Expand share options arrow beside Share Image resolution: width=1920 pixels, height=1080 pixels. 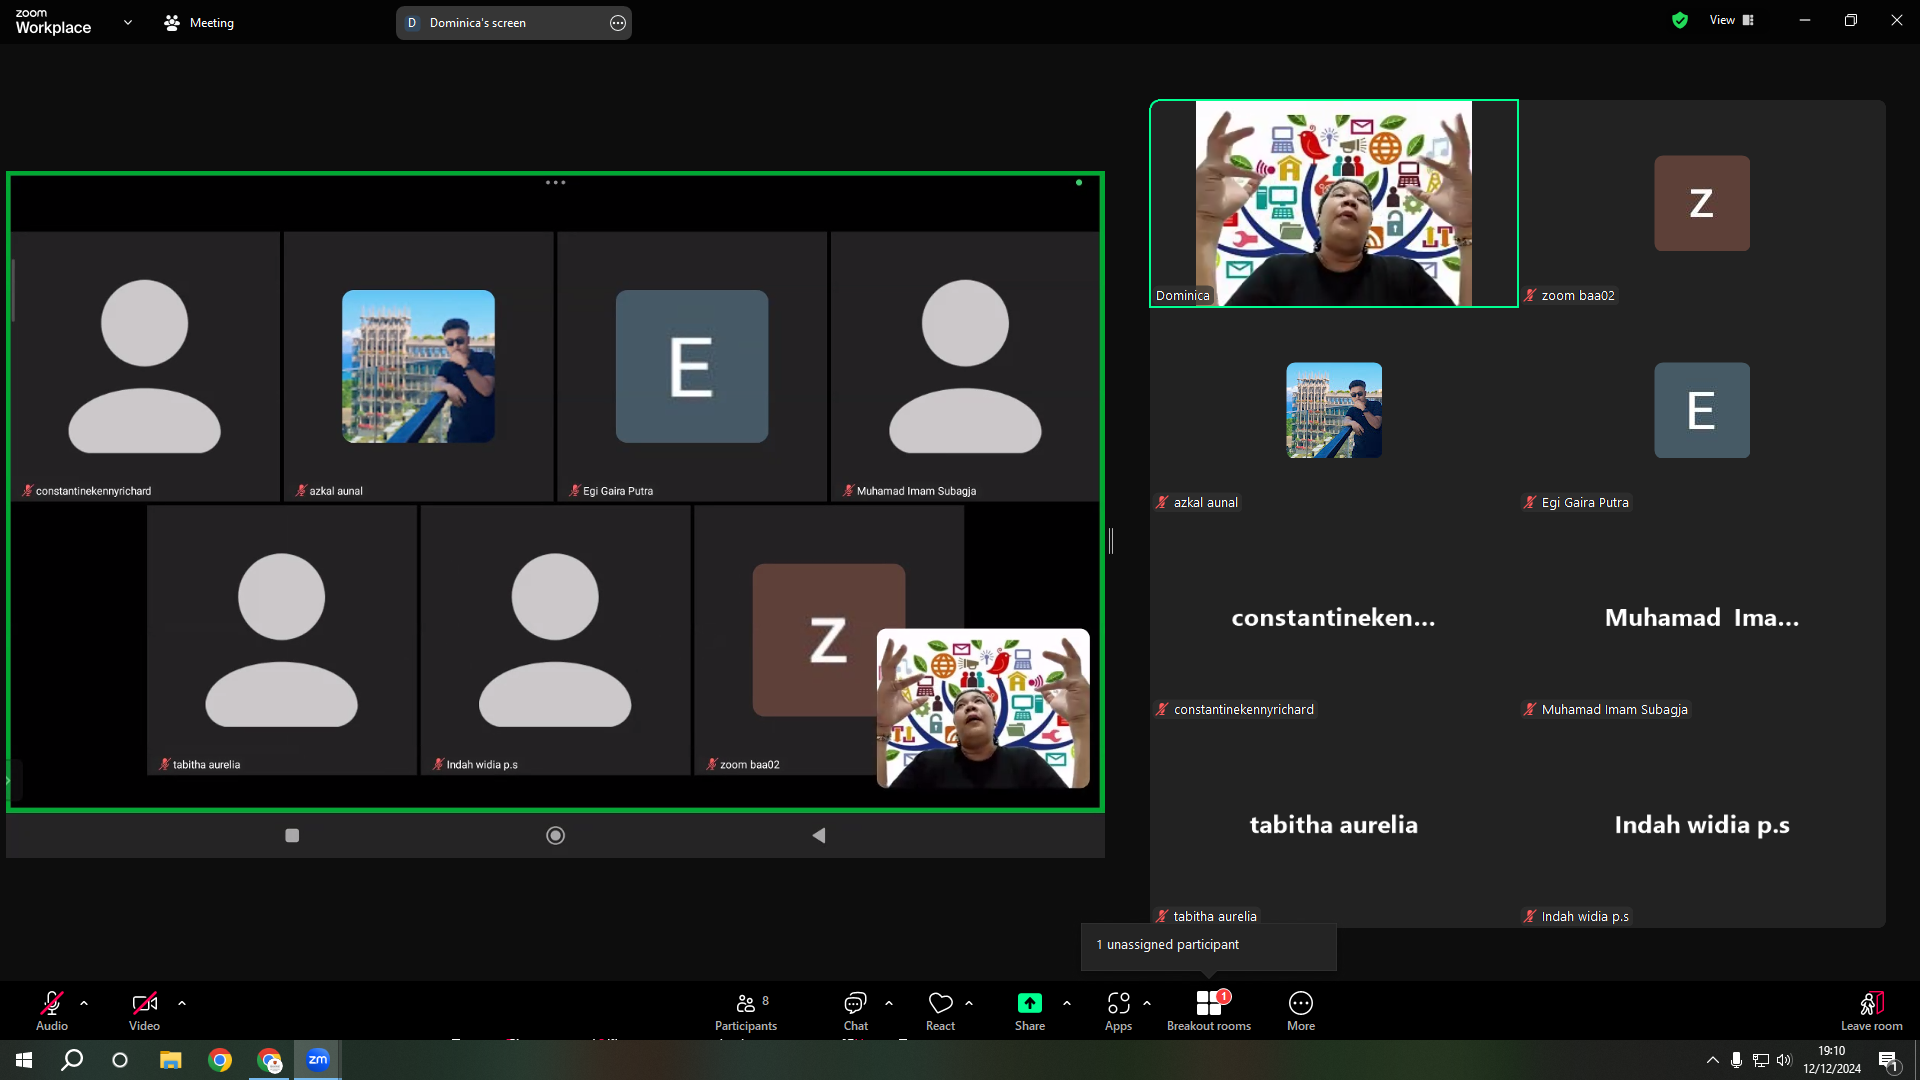(1067, 1003)
